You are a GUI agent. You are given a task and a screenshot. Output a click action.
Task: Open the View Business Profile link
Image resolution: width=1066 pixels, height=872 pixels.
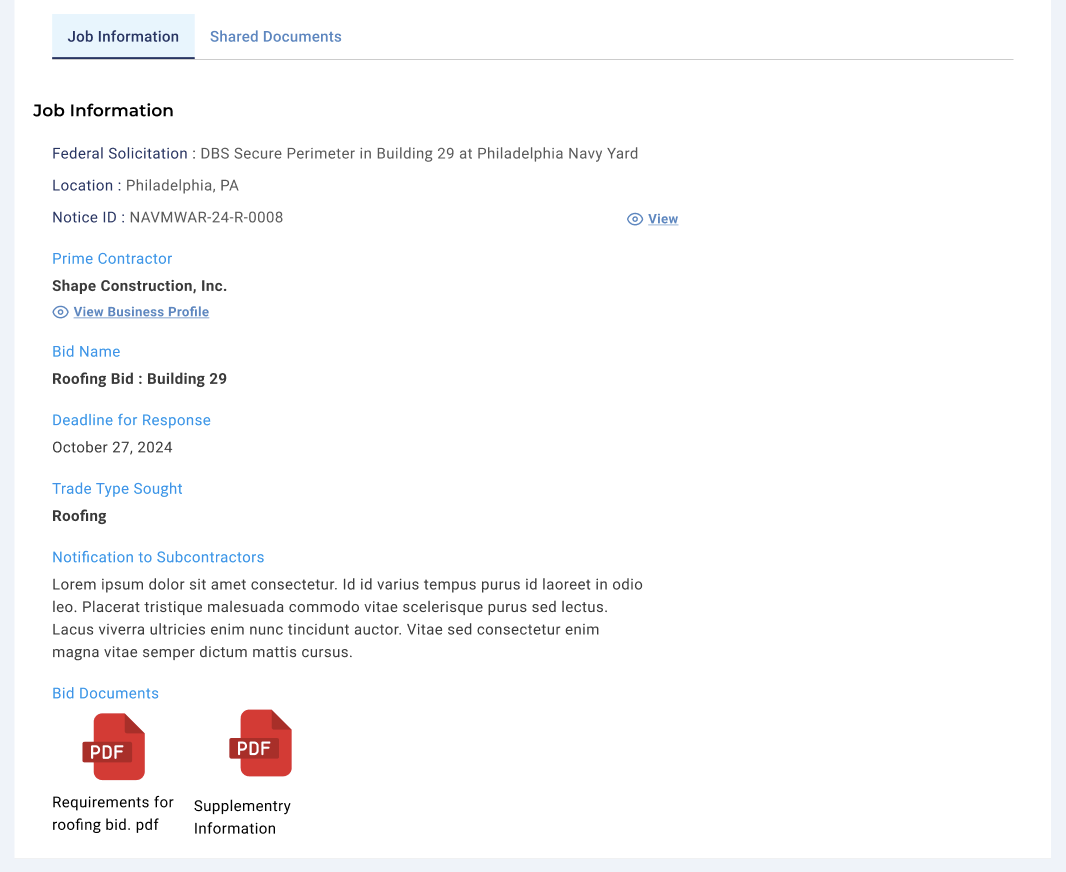click(x=141, y=312)
